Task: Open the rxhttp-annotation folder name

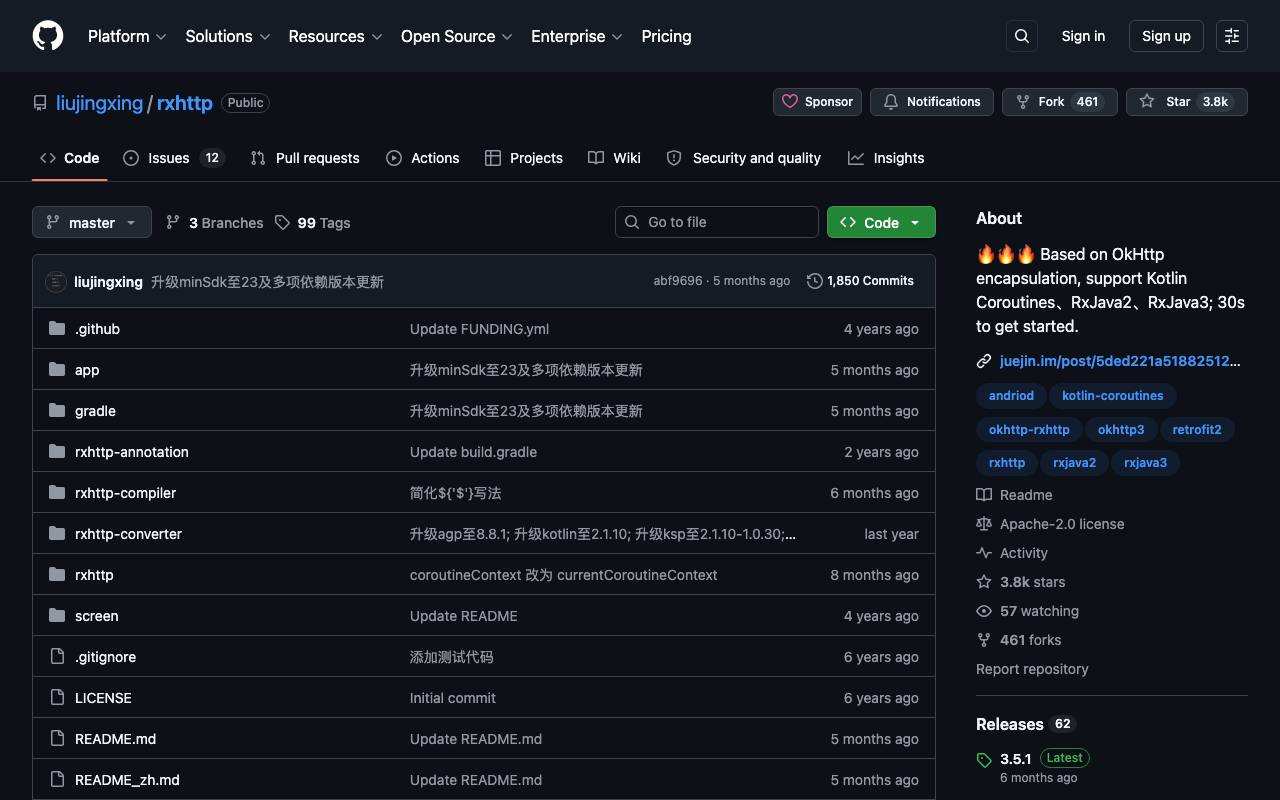Action: [132, 452]
